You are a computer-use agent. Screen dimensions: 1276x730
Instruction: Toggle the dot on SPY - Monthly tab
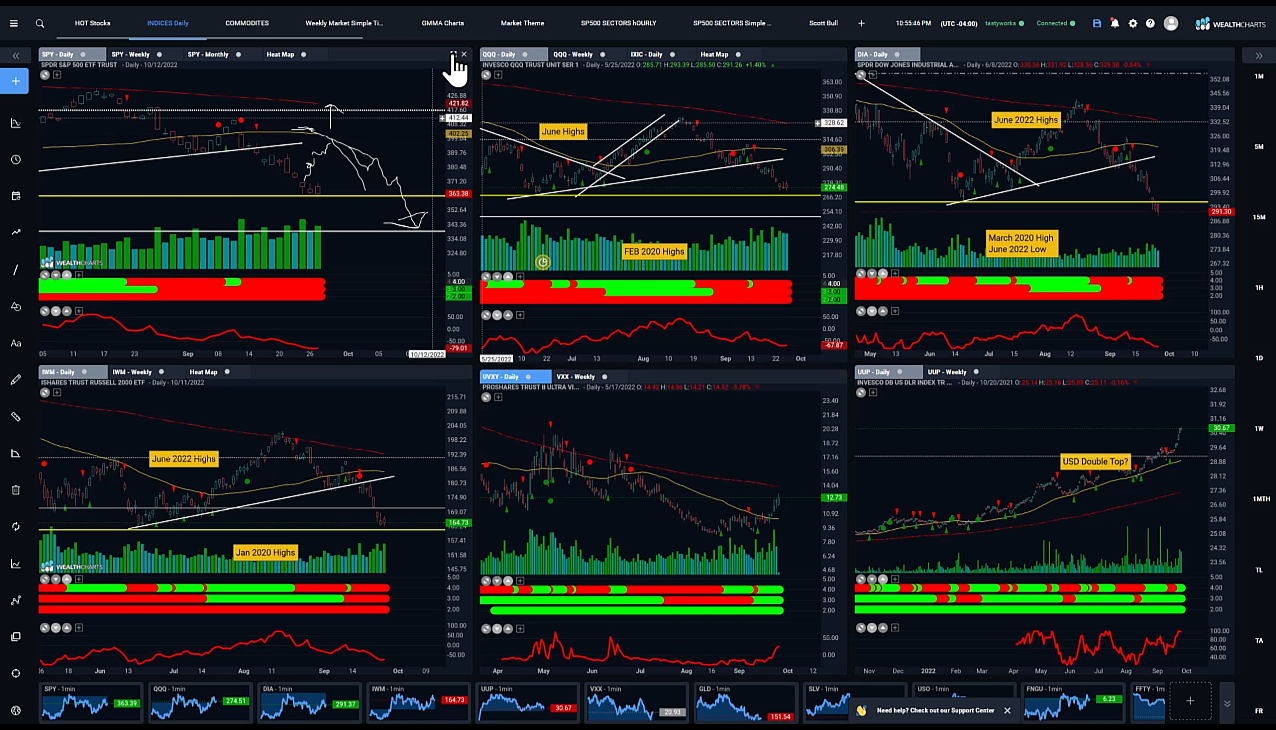click(239, 54)
